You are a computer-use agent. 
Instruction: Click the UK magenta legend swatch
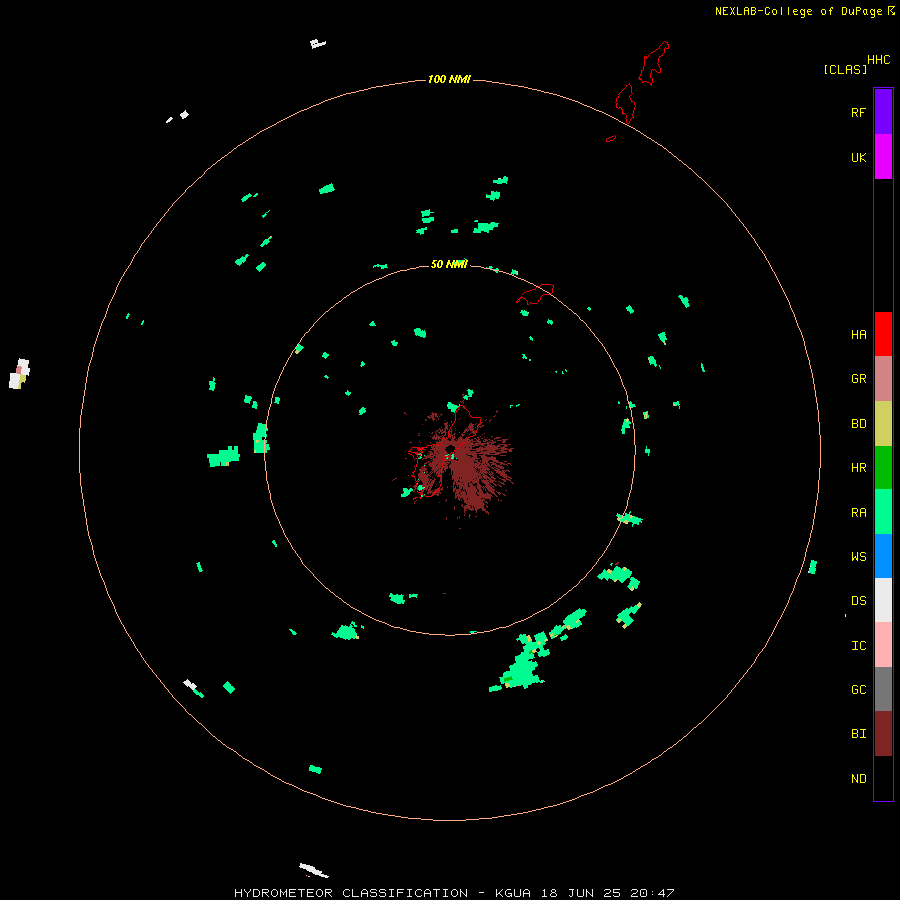(x=883, y=157)
